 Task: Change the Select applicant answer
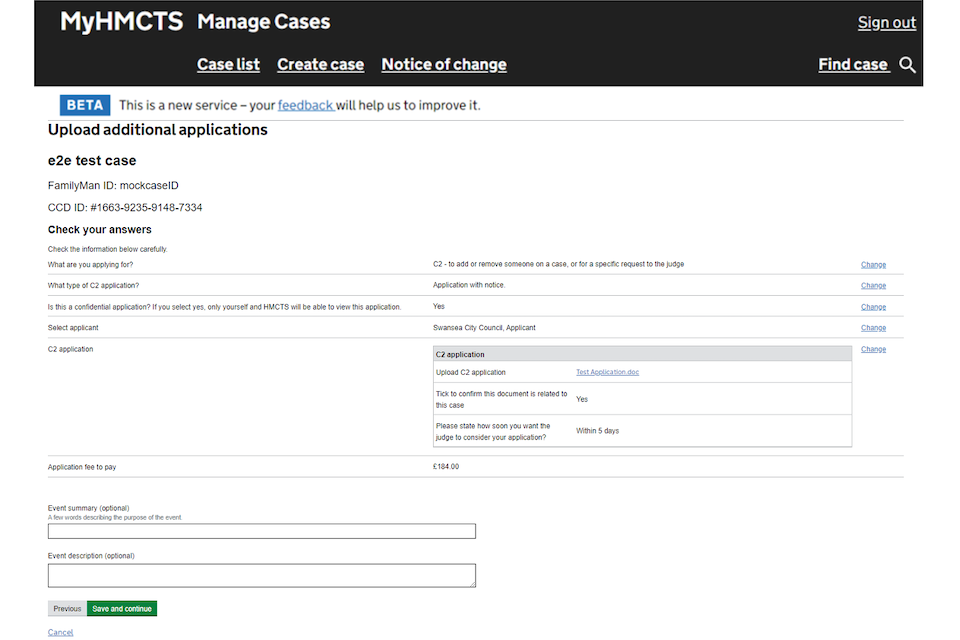[873, 328]
